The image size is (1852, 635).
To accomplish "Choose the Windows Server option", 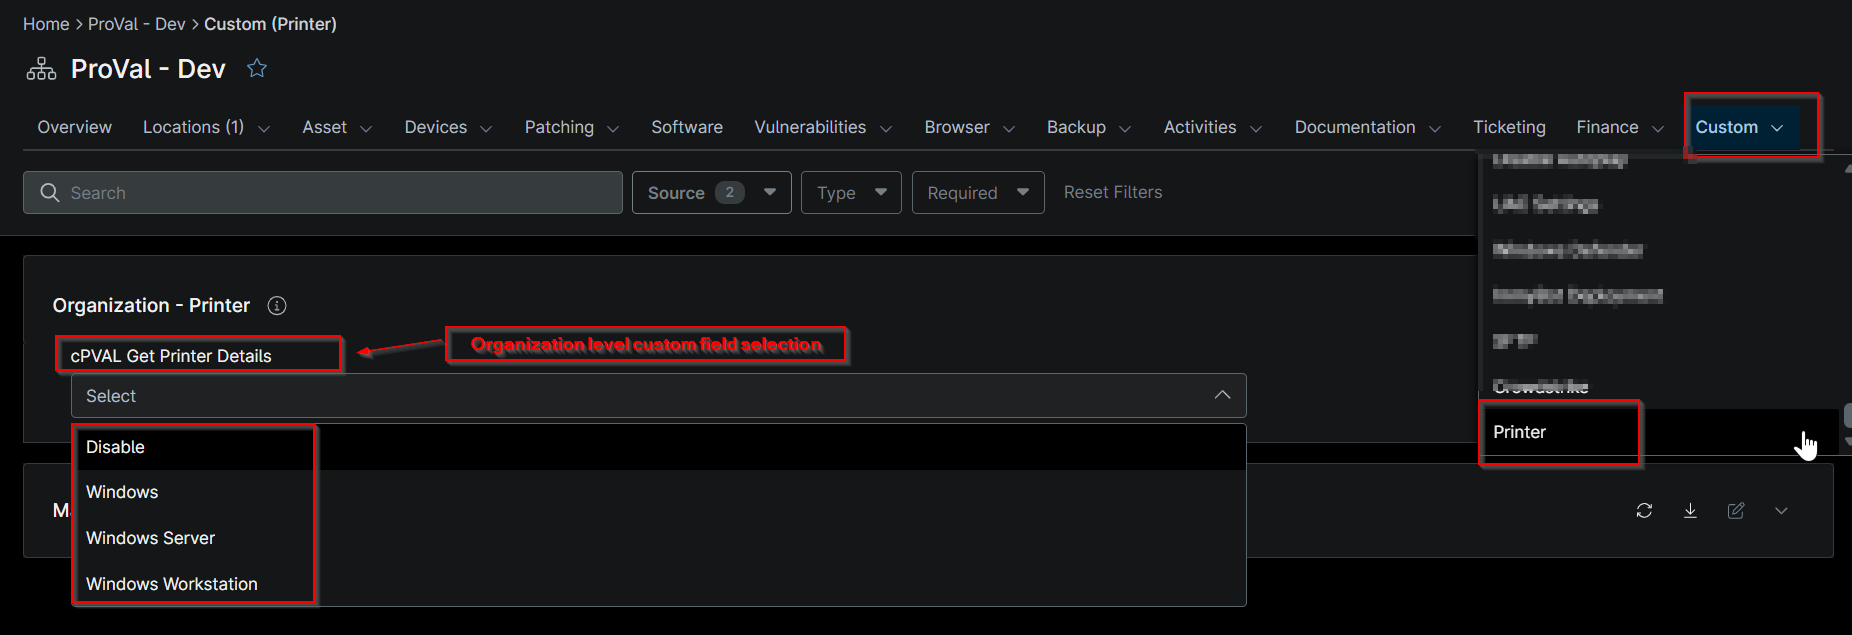I will click(660, 538).
